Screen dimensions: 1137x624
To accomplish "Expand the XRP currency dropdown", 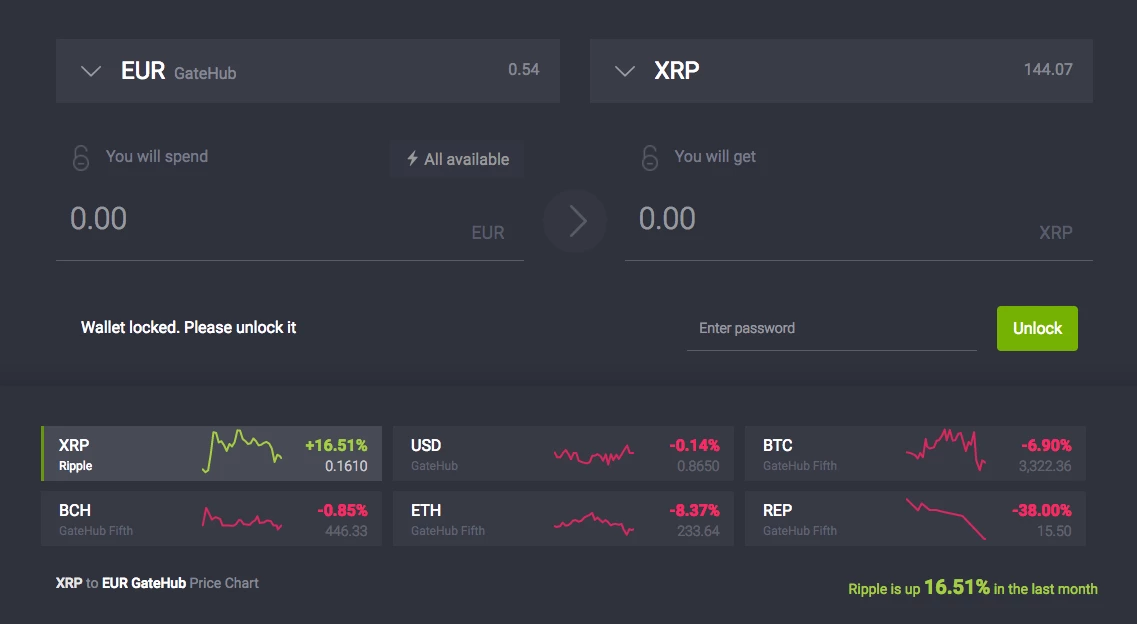I will pos(624,71).
